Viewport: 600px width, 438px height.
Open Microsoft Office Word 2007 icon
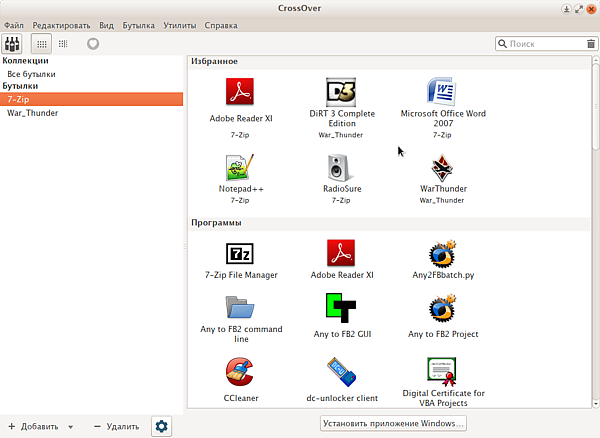(x=442, y=91)
